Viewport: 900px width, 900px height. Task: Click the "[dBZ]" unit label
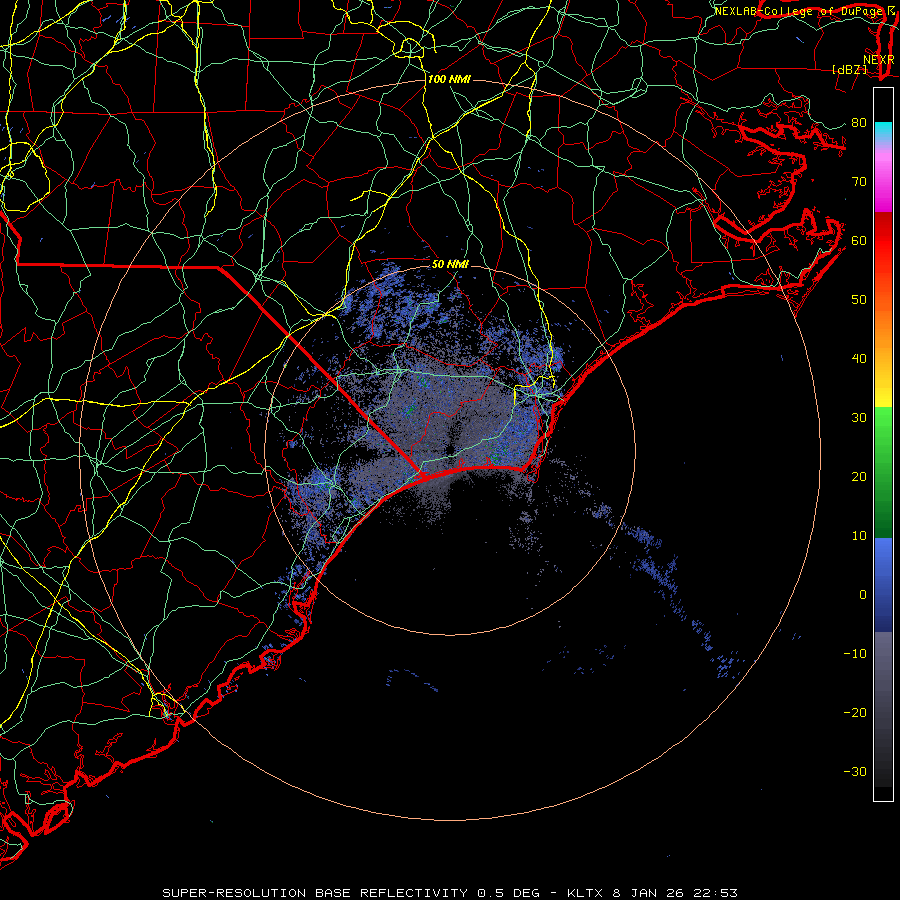(x=849, y=70)
